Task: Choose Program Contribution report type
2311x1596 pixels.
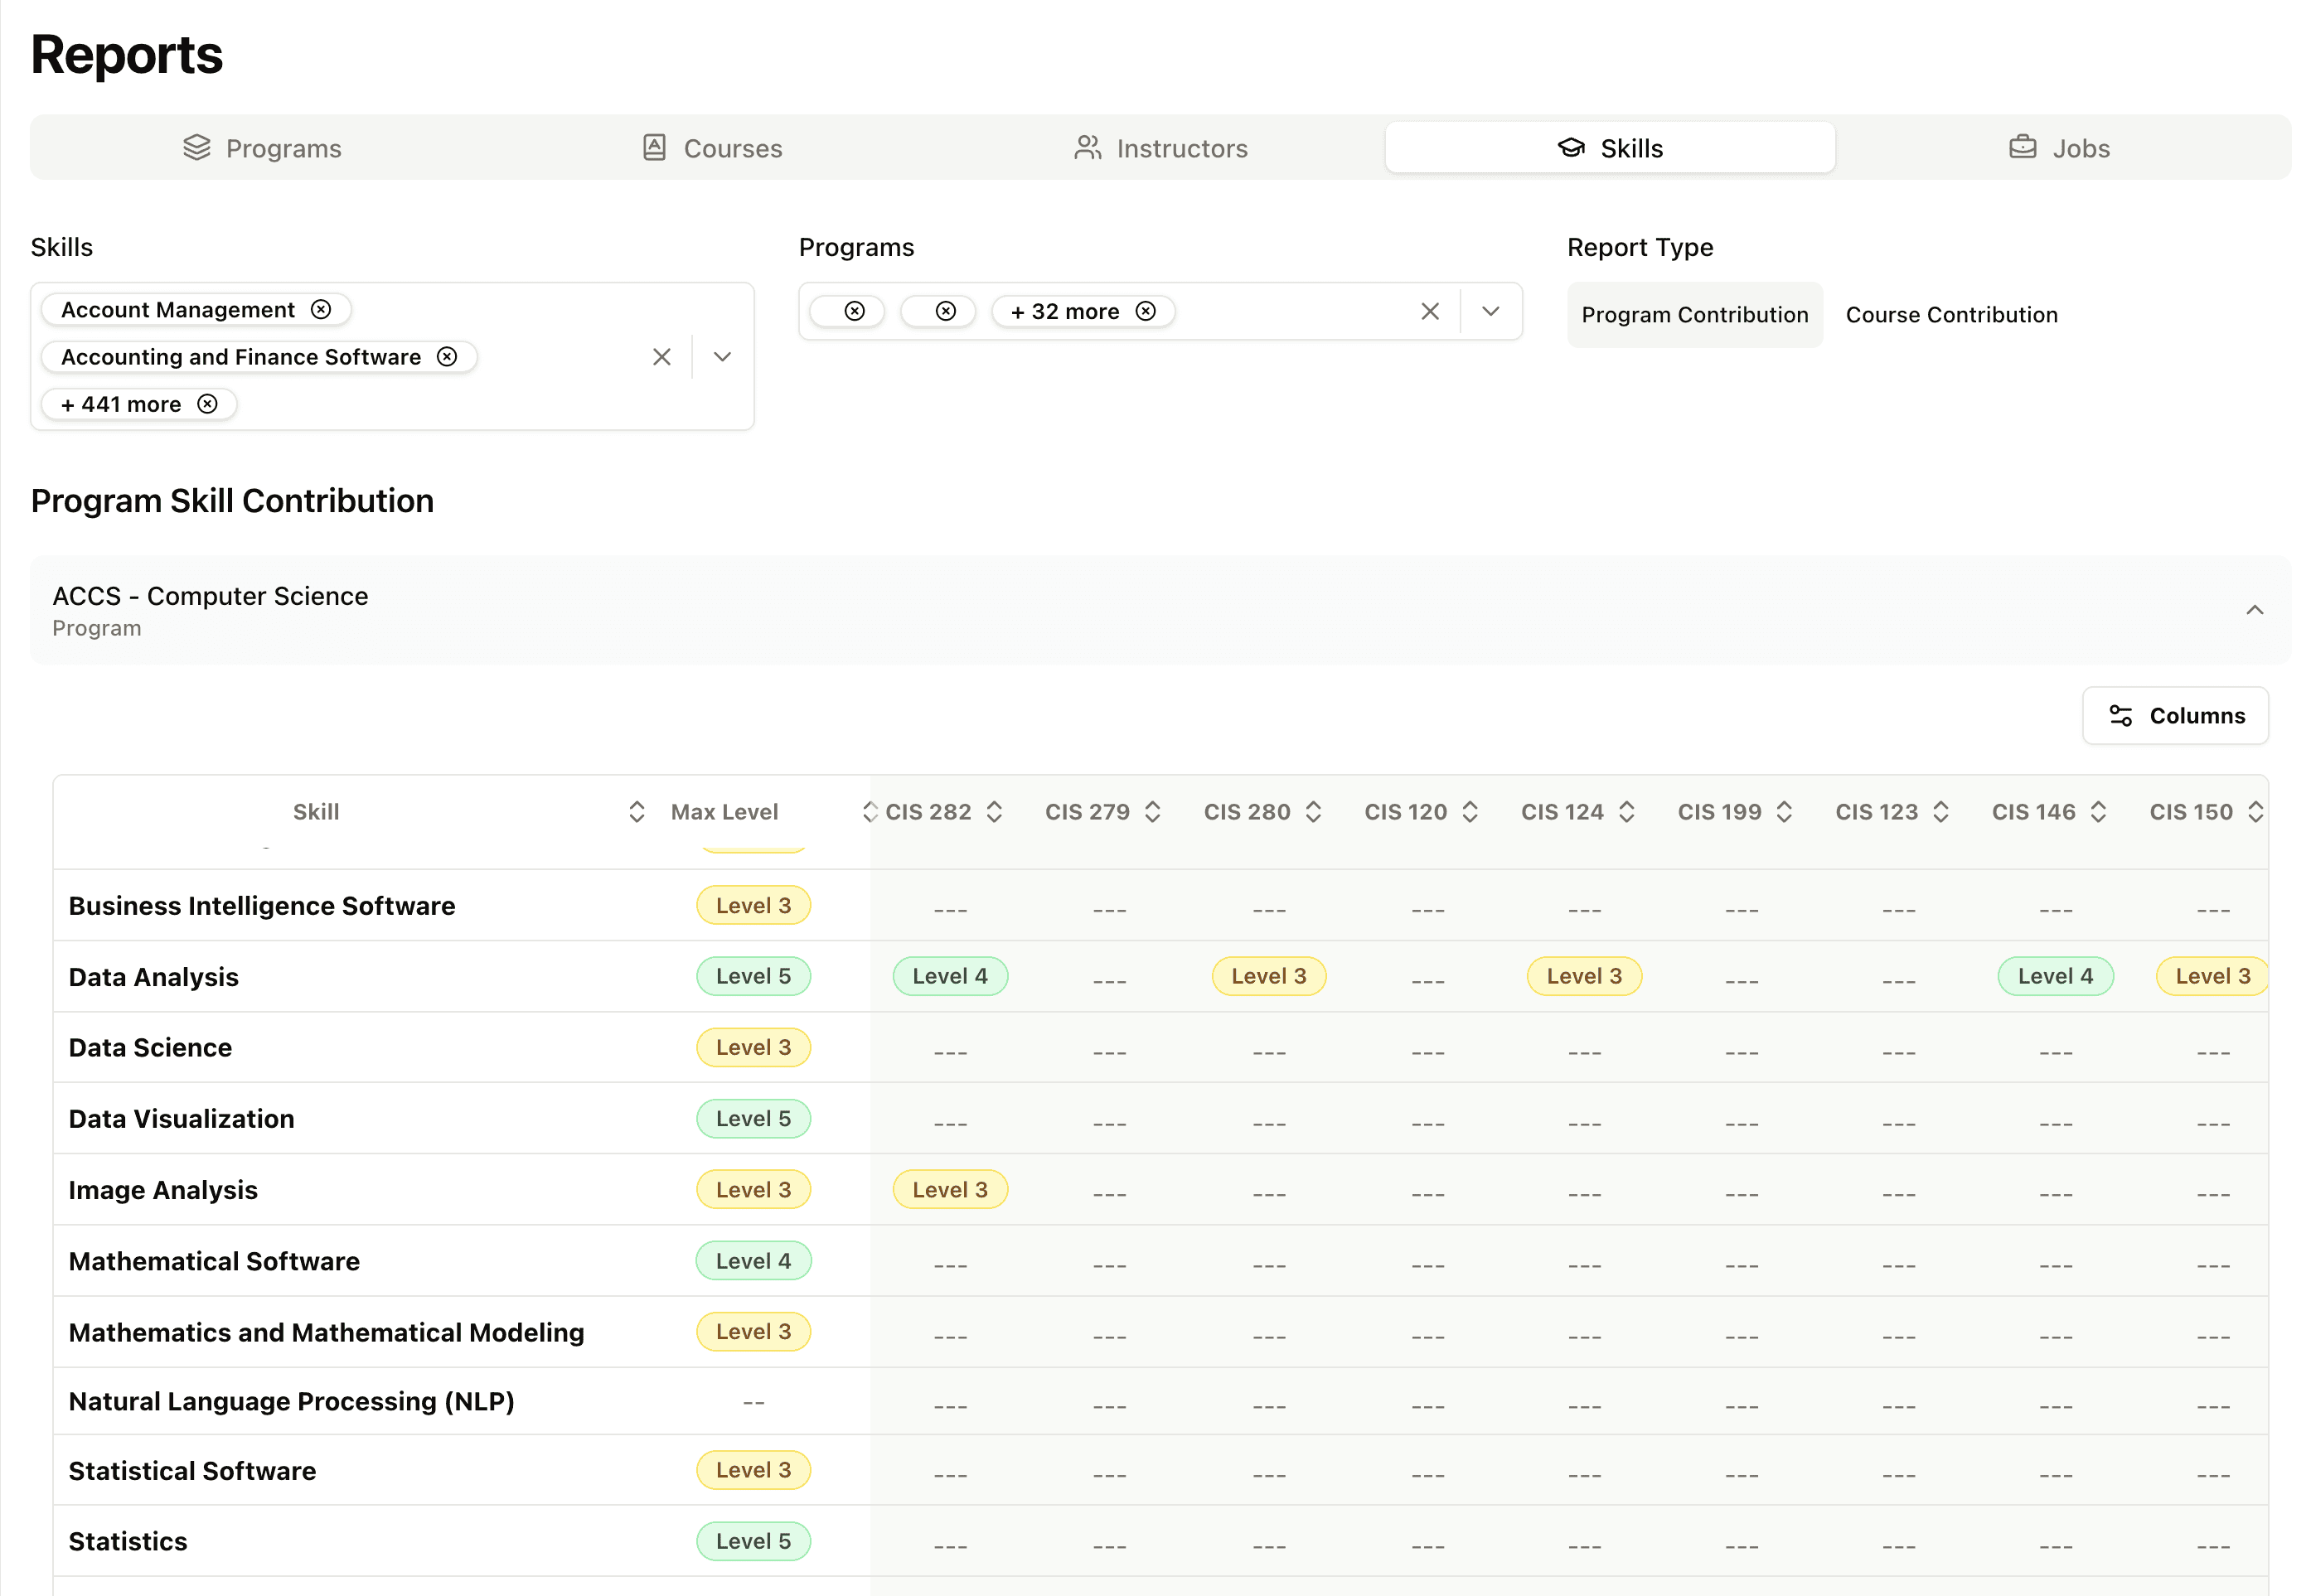Action: tap(1694, 315)
